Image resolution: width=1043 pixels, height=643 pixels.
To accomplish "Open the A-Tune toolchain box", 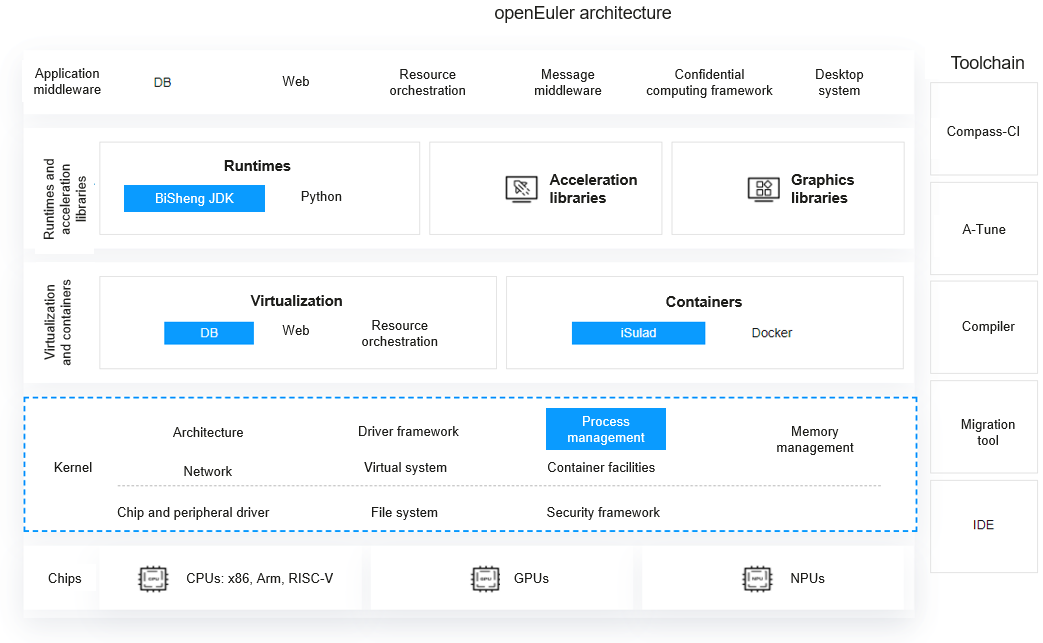I will (x=983, y=229).
